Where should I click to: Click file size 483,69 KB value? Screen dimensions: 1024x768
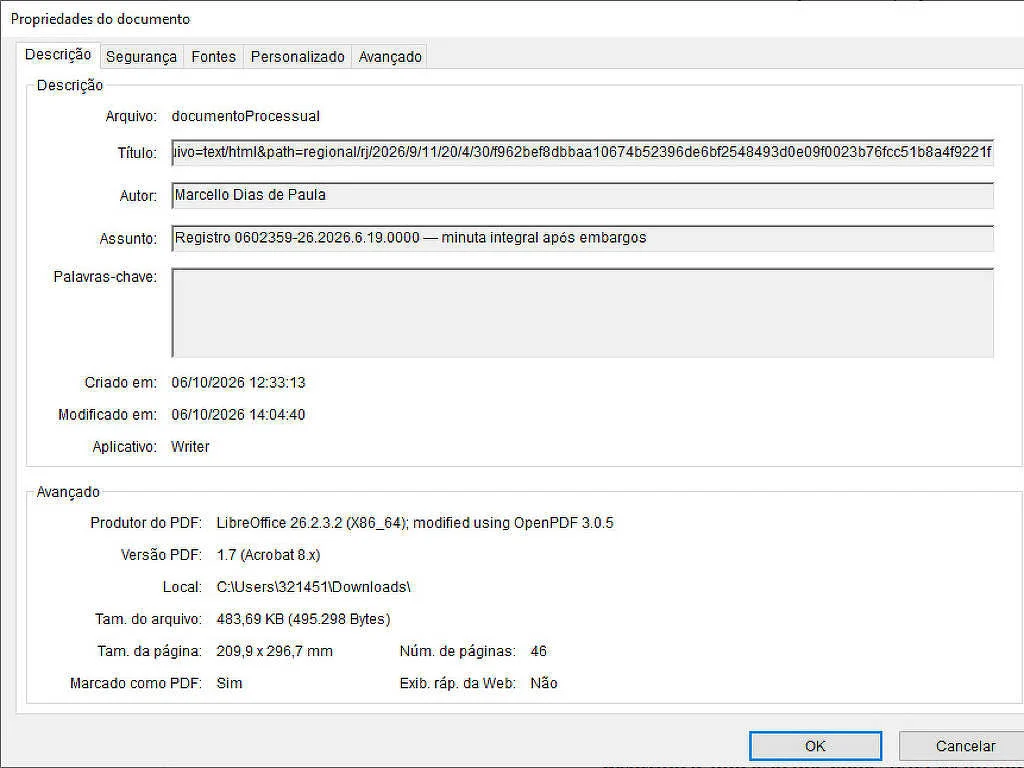point(304,619)
